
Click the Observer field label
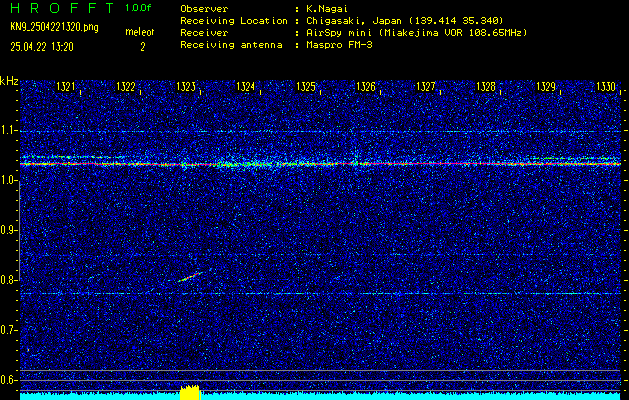(x=204, y=9)
